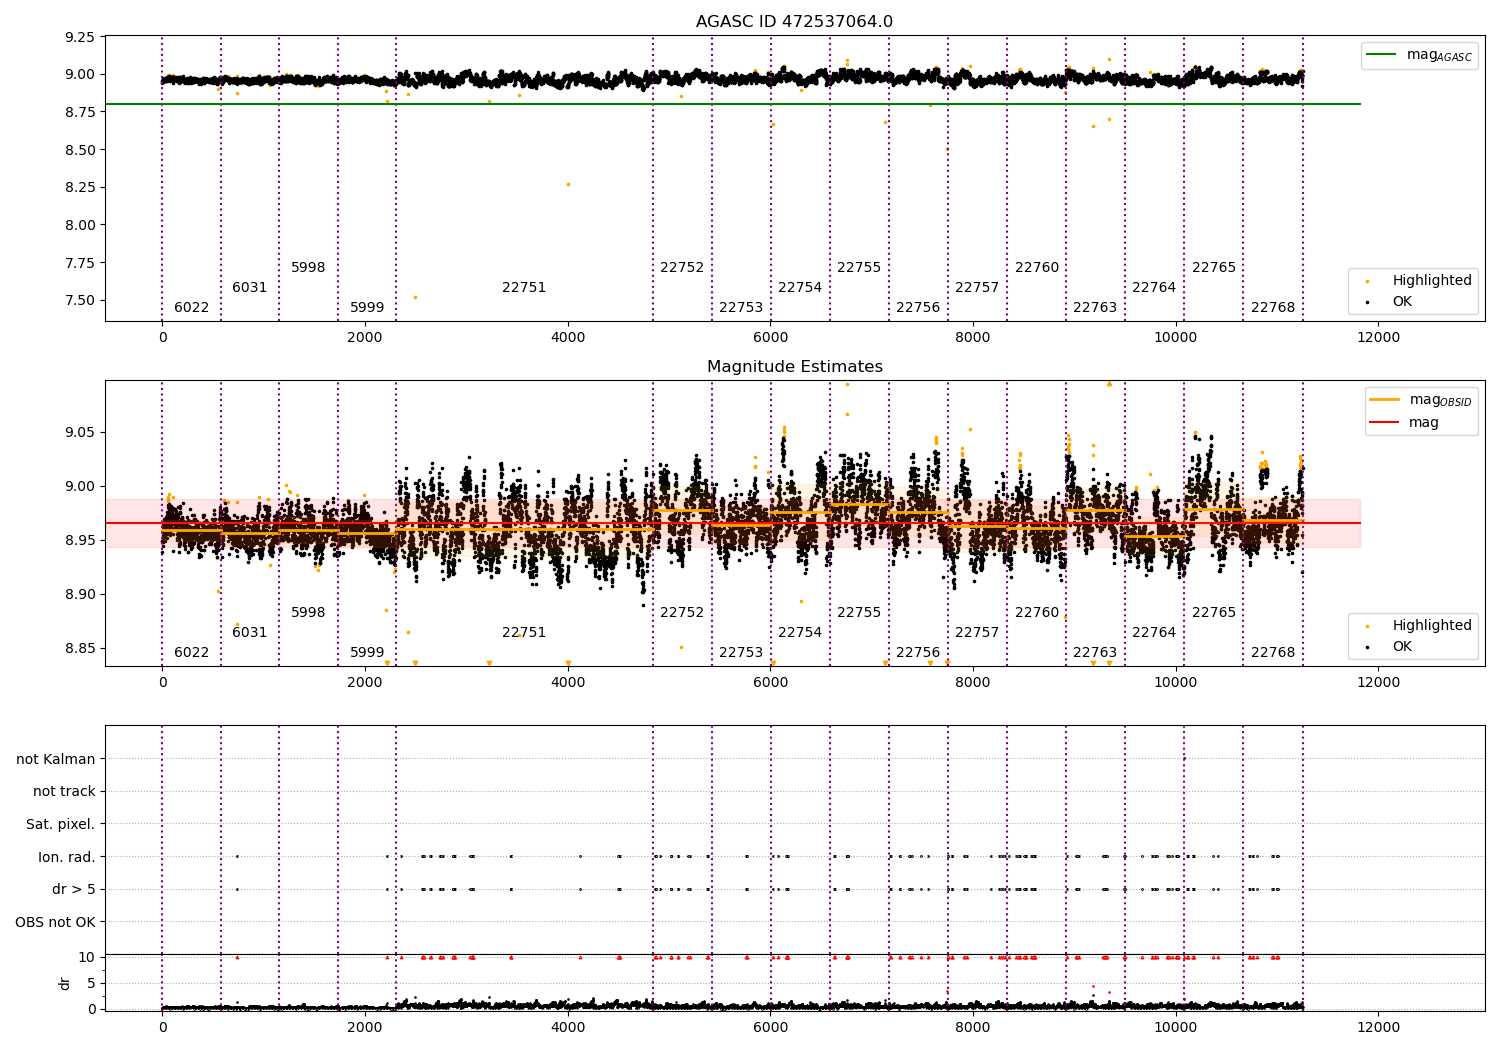Click the "Ion. rad." row label
Image resolution: width=1500 pixels, height=1050 pixels.
point(67,858)
